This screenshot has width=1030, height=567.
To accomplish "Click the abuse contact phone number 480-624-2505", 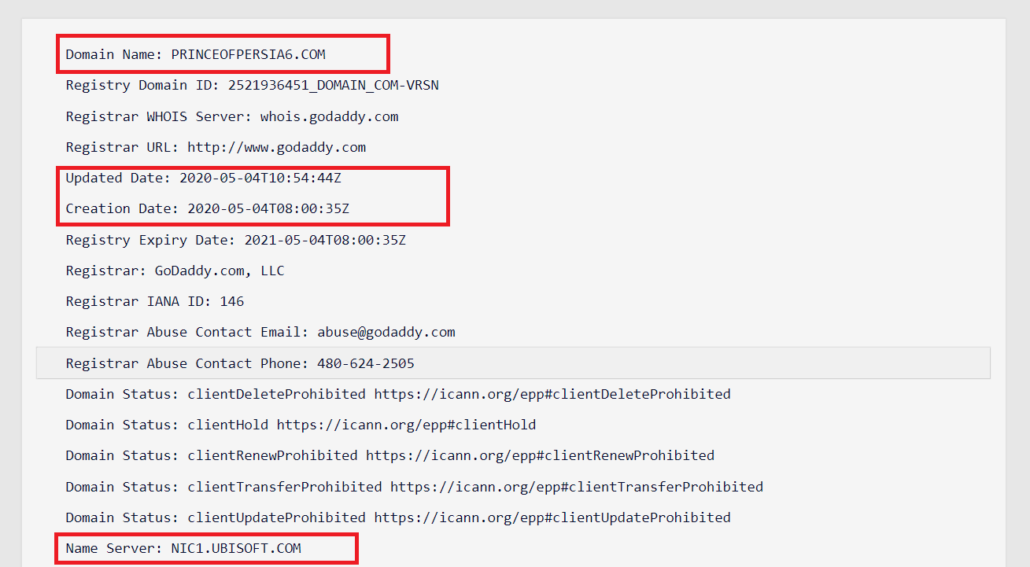I will 365,363.
